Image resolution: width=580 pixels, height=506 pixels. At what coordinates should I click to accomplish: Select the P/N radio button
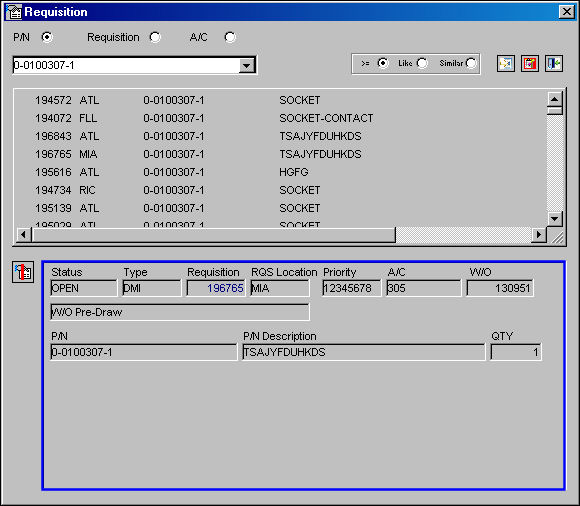pyautogui.click(x=47, y=37)
